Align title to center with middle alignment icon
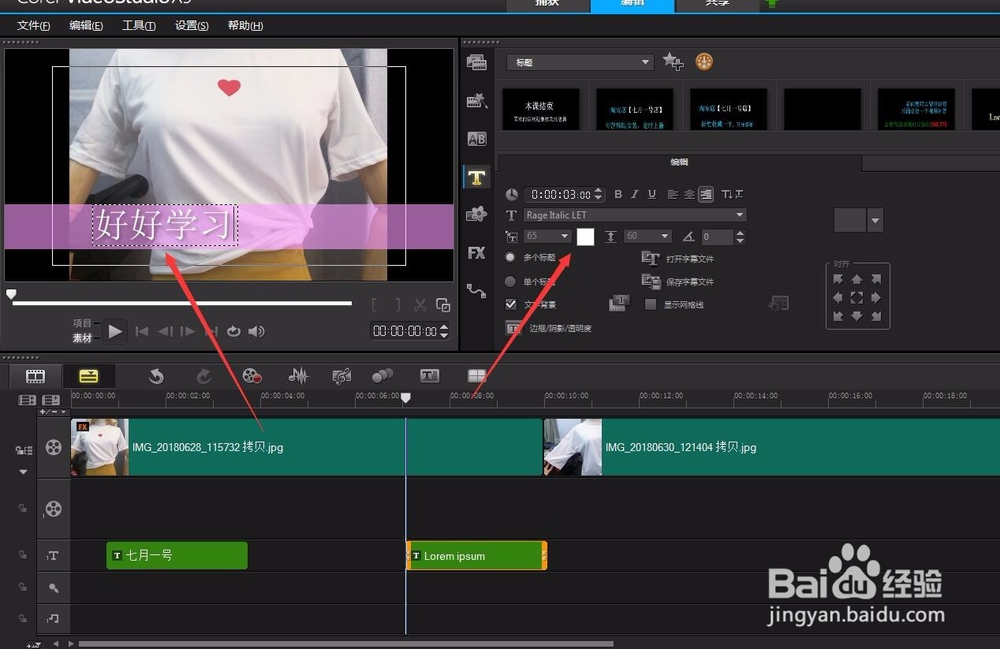The width and height of the screenshot is (1000, 649). tap(857, 297)
